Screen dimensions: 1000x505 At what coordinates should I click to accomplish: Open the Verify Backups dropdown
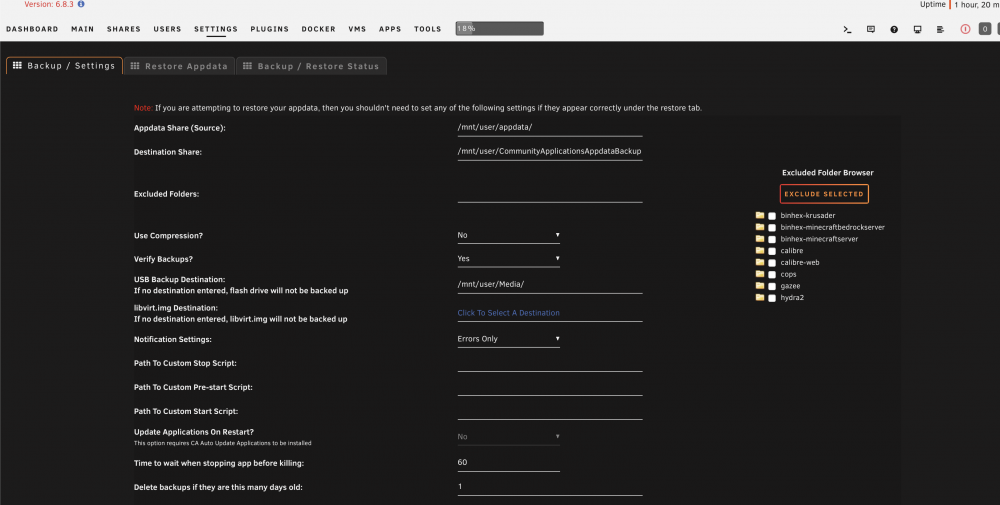pos(508,259)
